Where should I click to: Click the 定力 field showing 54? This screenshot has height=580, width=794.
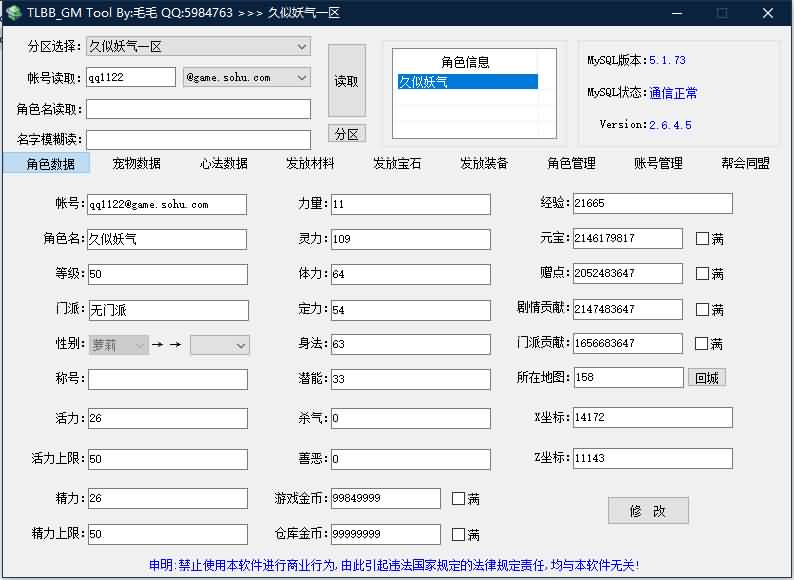[x=411, y=310]
